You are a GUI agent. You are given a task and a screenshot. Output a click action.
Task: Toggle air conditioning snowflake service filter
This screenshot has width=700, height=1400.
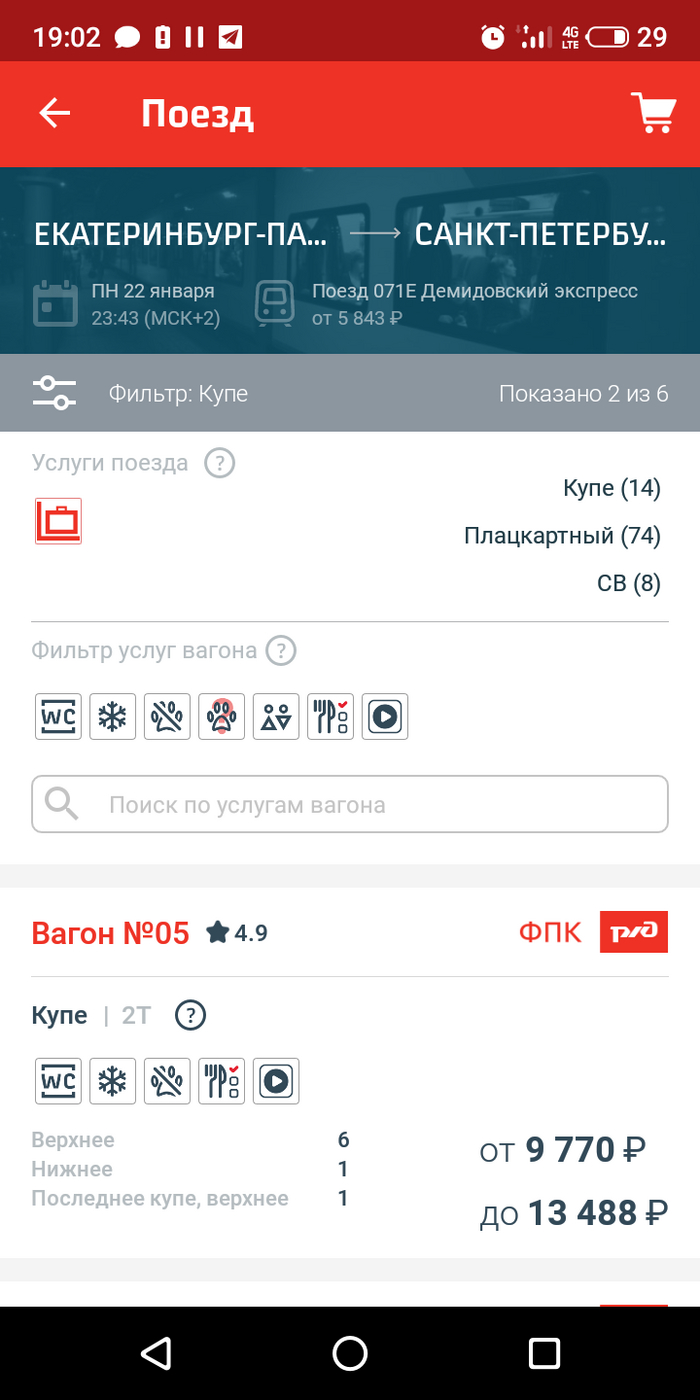(112, 717)
